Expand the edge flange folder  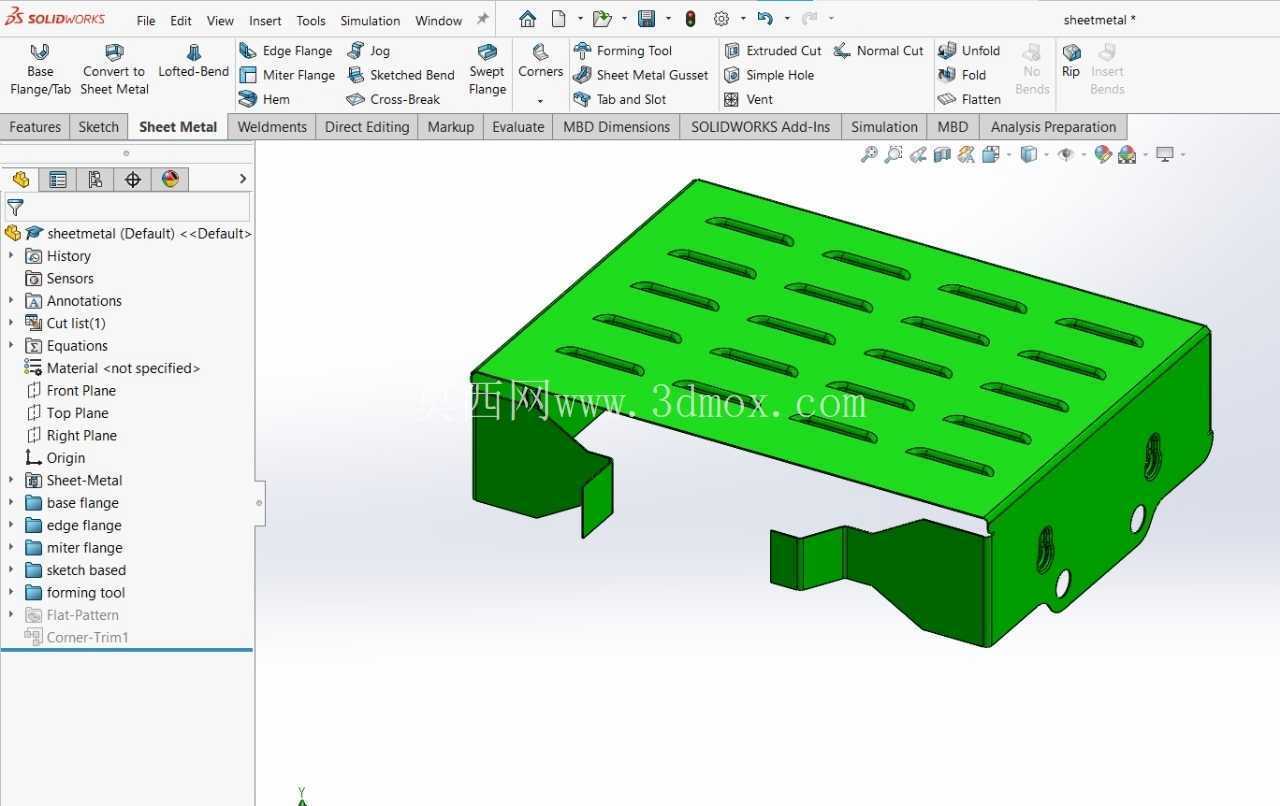[12, 525]
